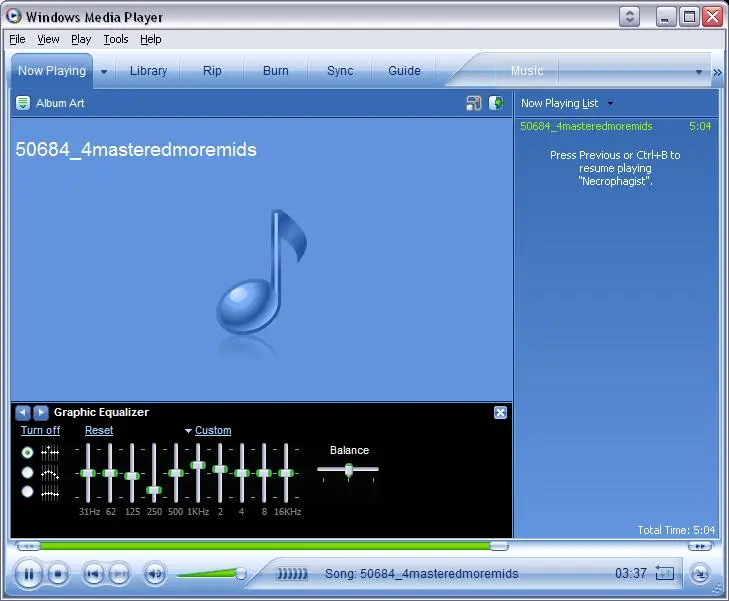Click the Balance slider knob
The width and height of the screenshot is (729, 601).
(349, 470)
